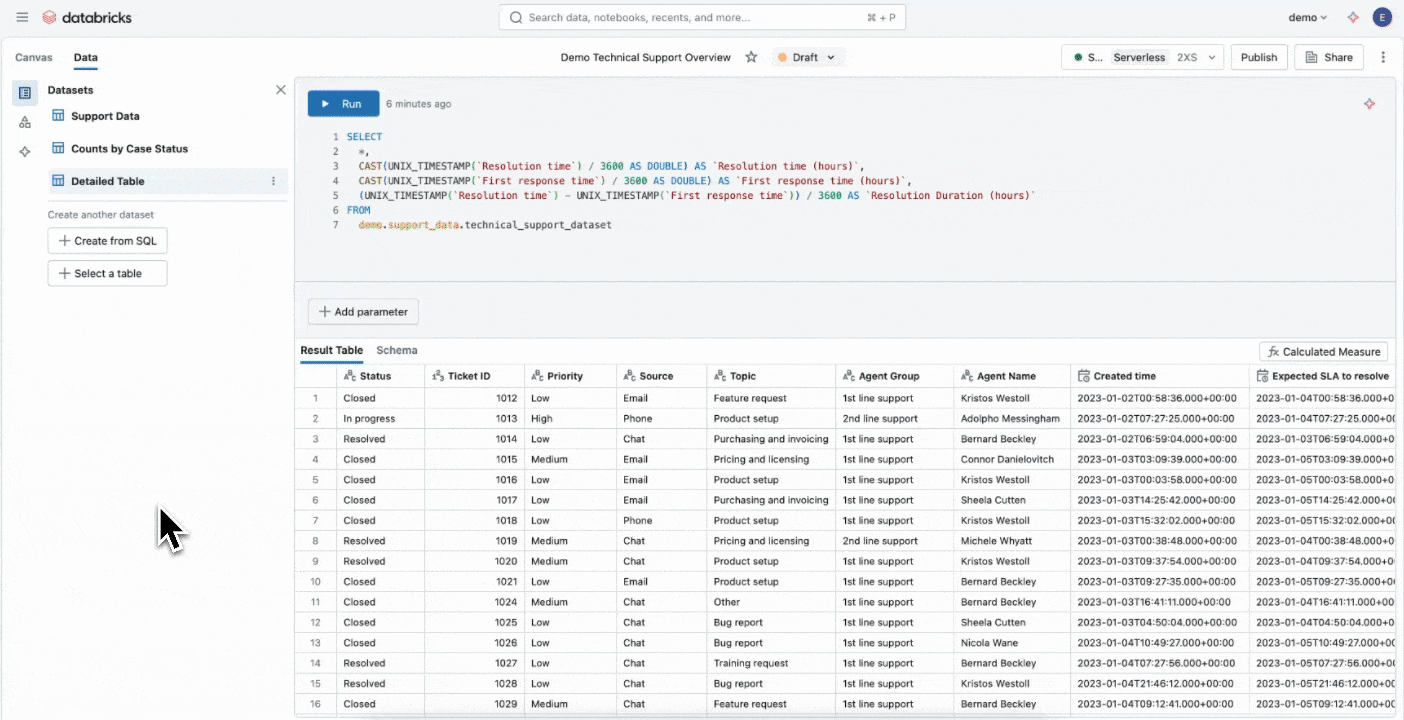1404x720 pixels.
Task: Click the search data and notebooks field
Action: coord(702,17)
